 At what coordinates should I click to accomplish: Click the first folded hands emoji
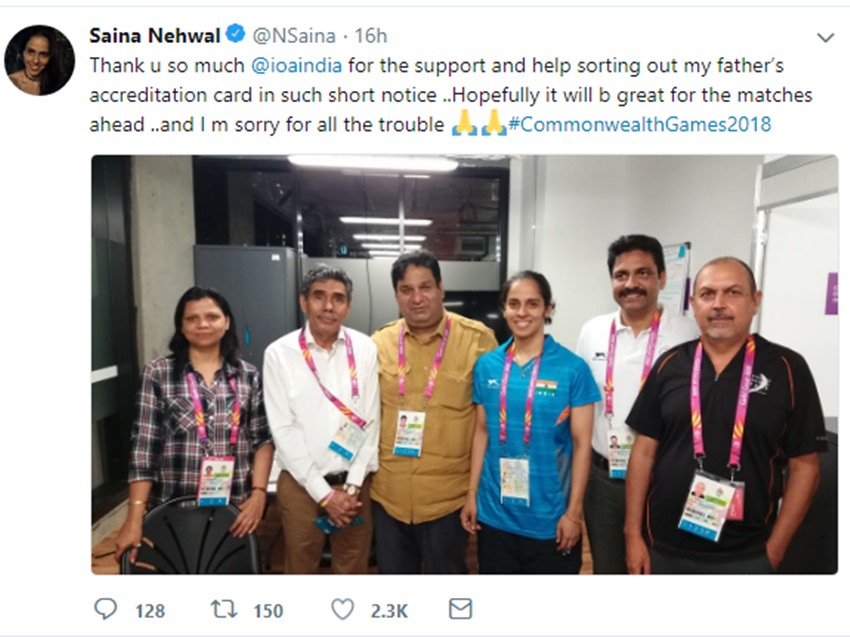click(464, 126)
